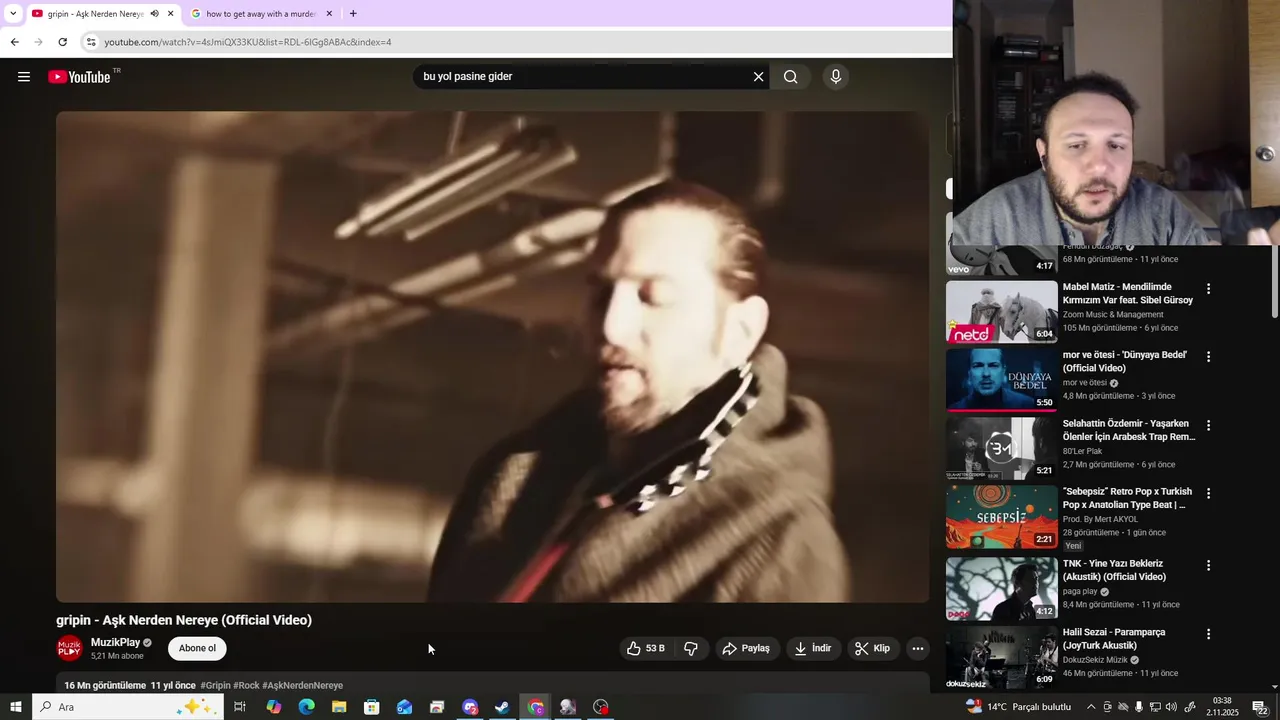1280x720 pixels.
Task: Open Microsoft Store from taskbar
Action: [372, 707]
